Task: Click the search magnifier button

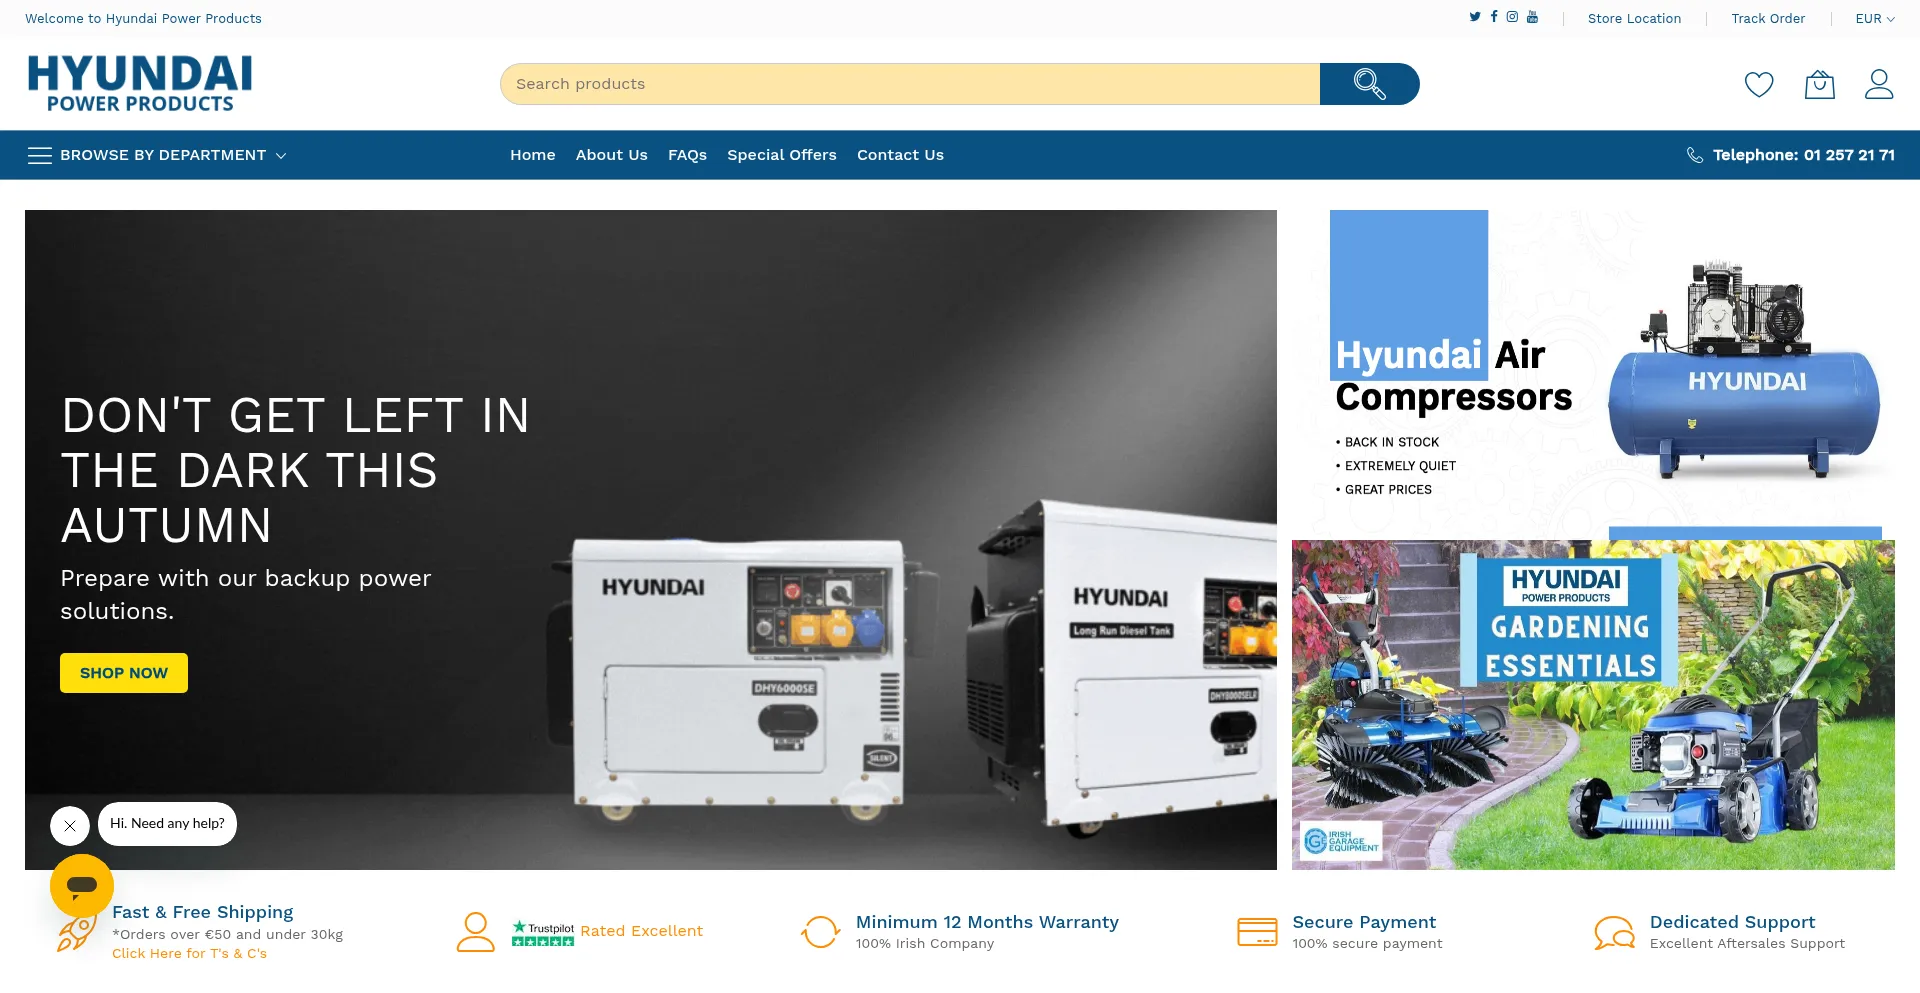Action: pyautogui.click(x=1369, y=84)
